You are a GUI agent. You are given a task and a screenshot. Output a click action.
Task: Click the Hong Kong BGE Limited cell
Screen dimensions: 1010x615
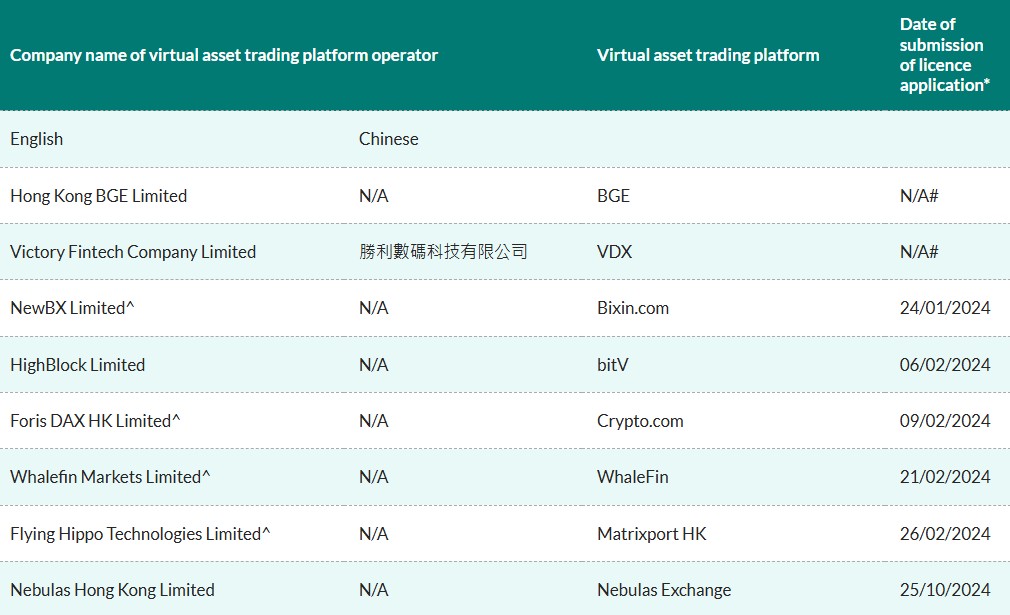pos(98,196)
